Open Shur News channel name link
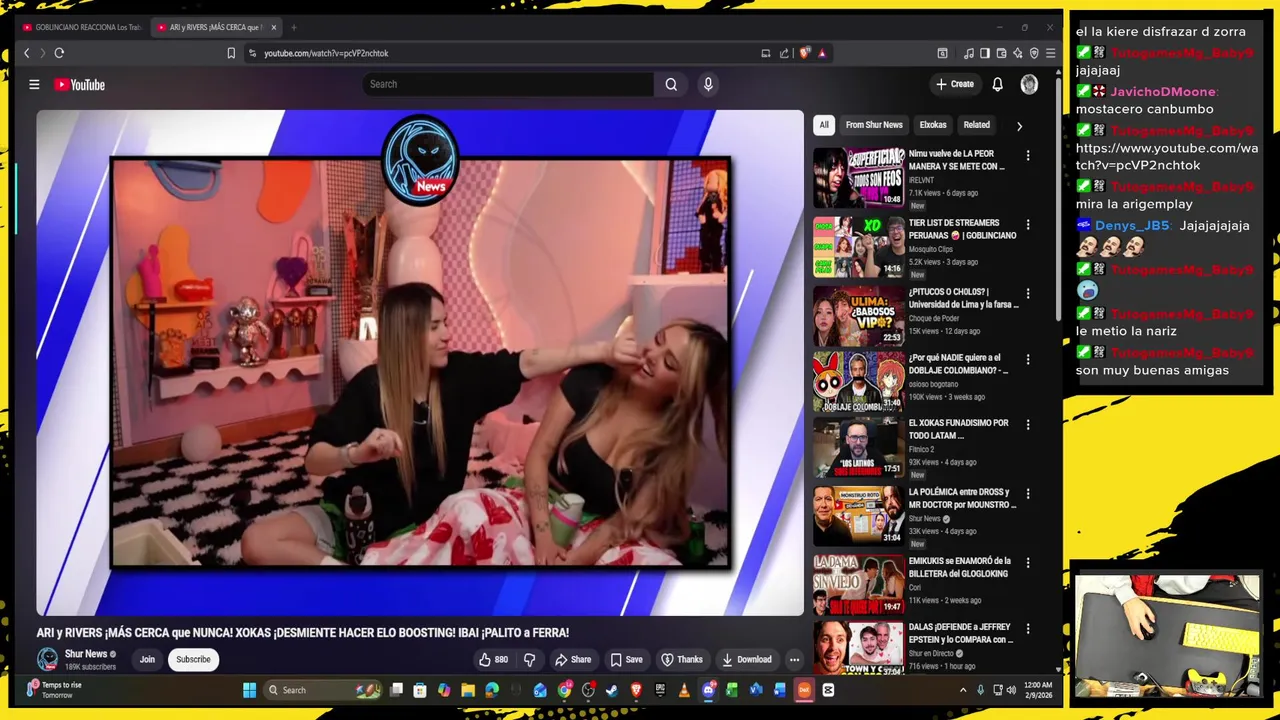Screen dimensions: 1280x720 point(86,654)
